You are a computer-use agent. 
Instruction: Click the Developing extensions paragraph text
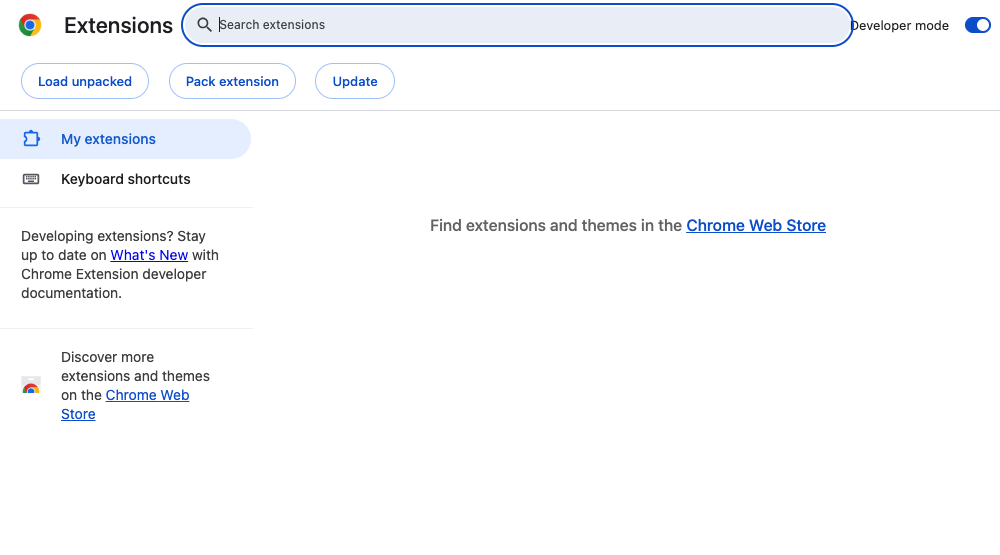coord(120,265)
